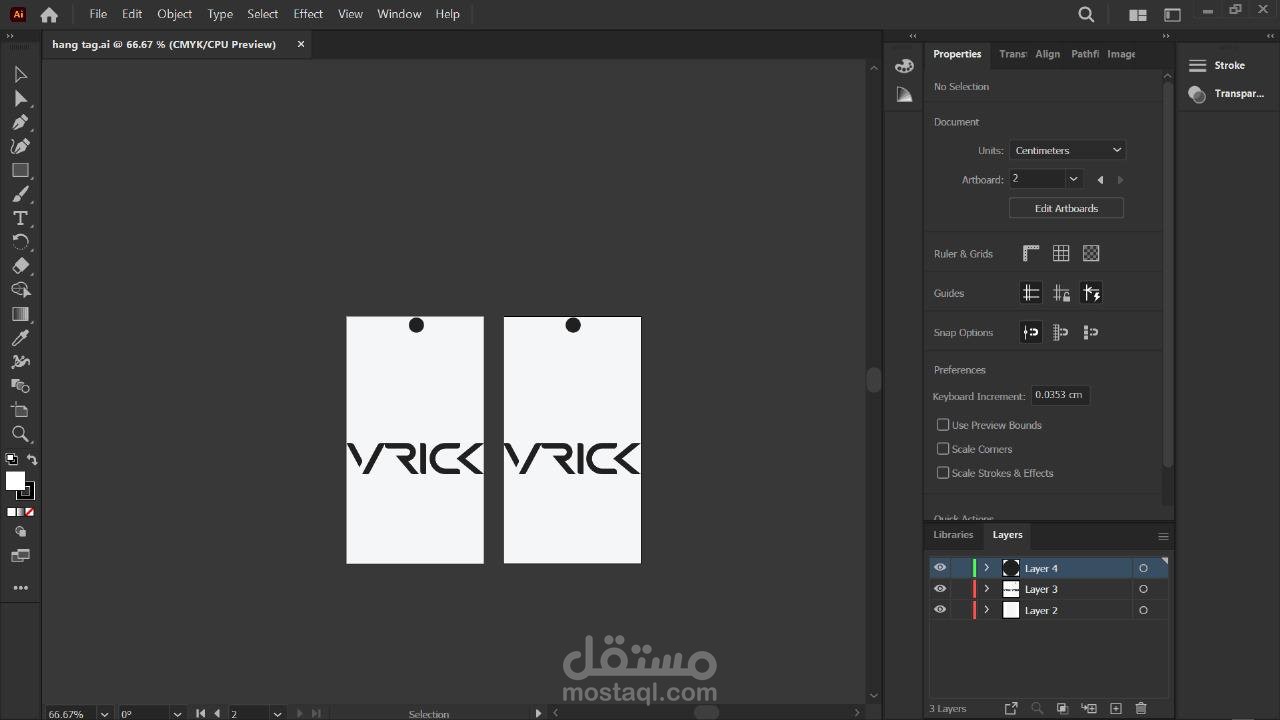
Task: Open the Effect menu
Action: (308, 14)
